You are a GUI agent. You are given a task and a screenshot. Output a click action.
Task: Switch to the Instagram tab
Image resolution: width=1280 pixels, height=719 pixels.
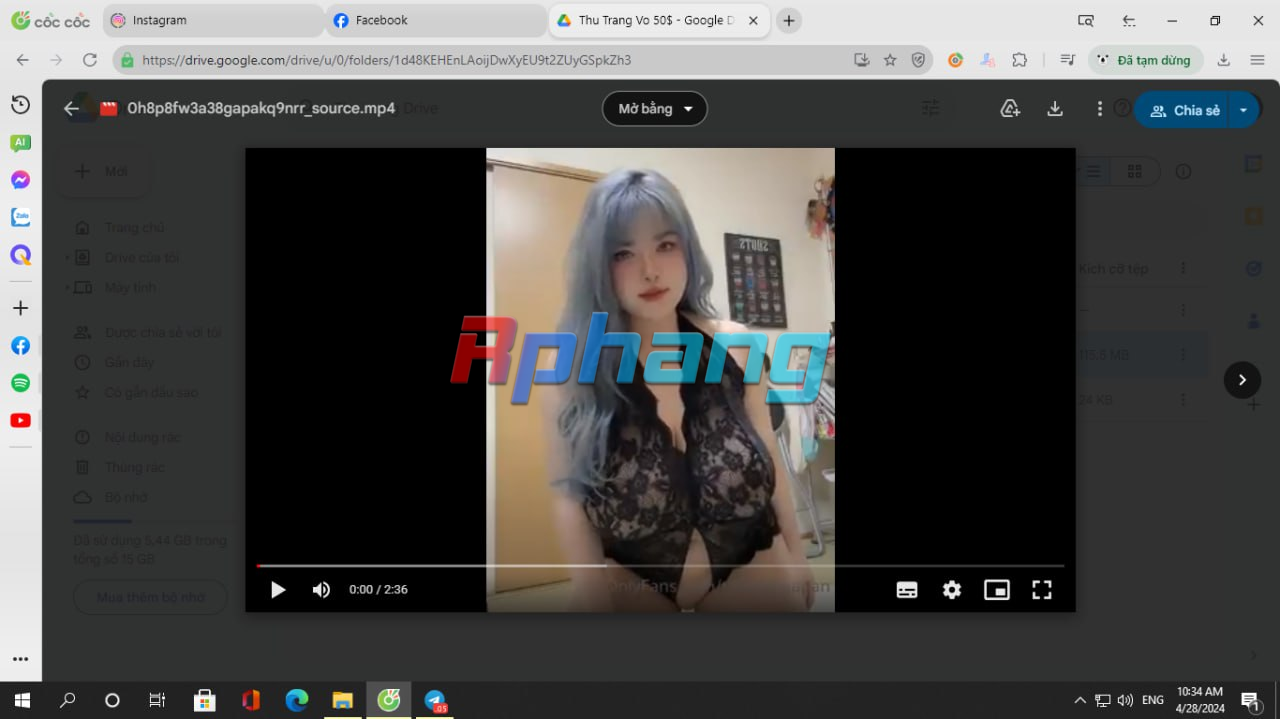[215, 20]
